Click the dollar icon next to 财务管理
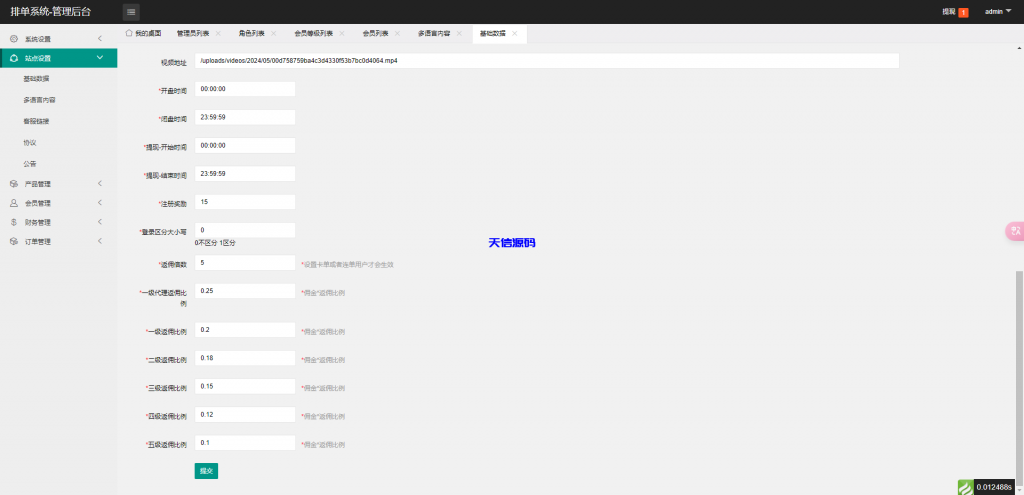The image size is (1024, 495). (14, 222)
